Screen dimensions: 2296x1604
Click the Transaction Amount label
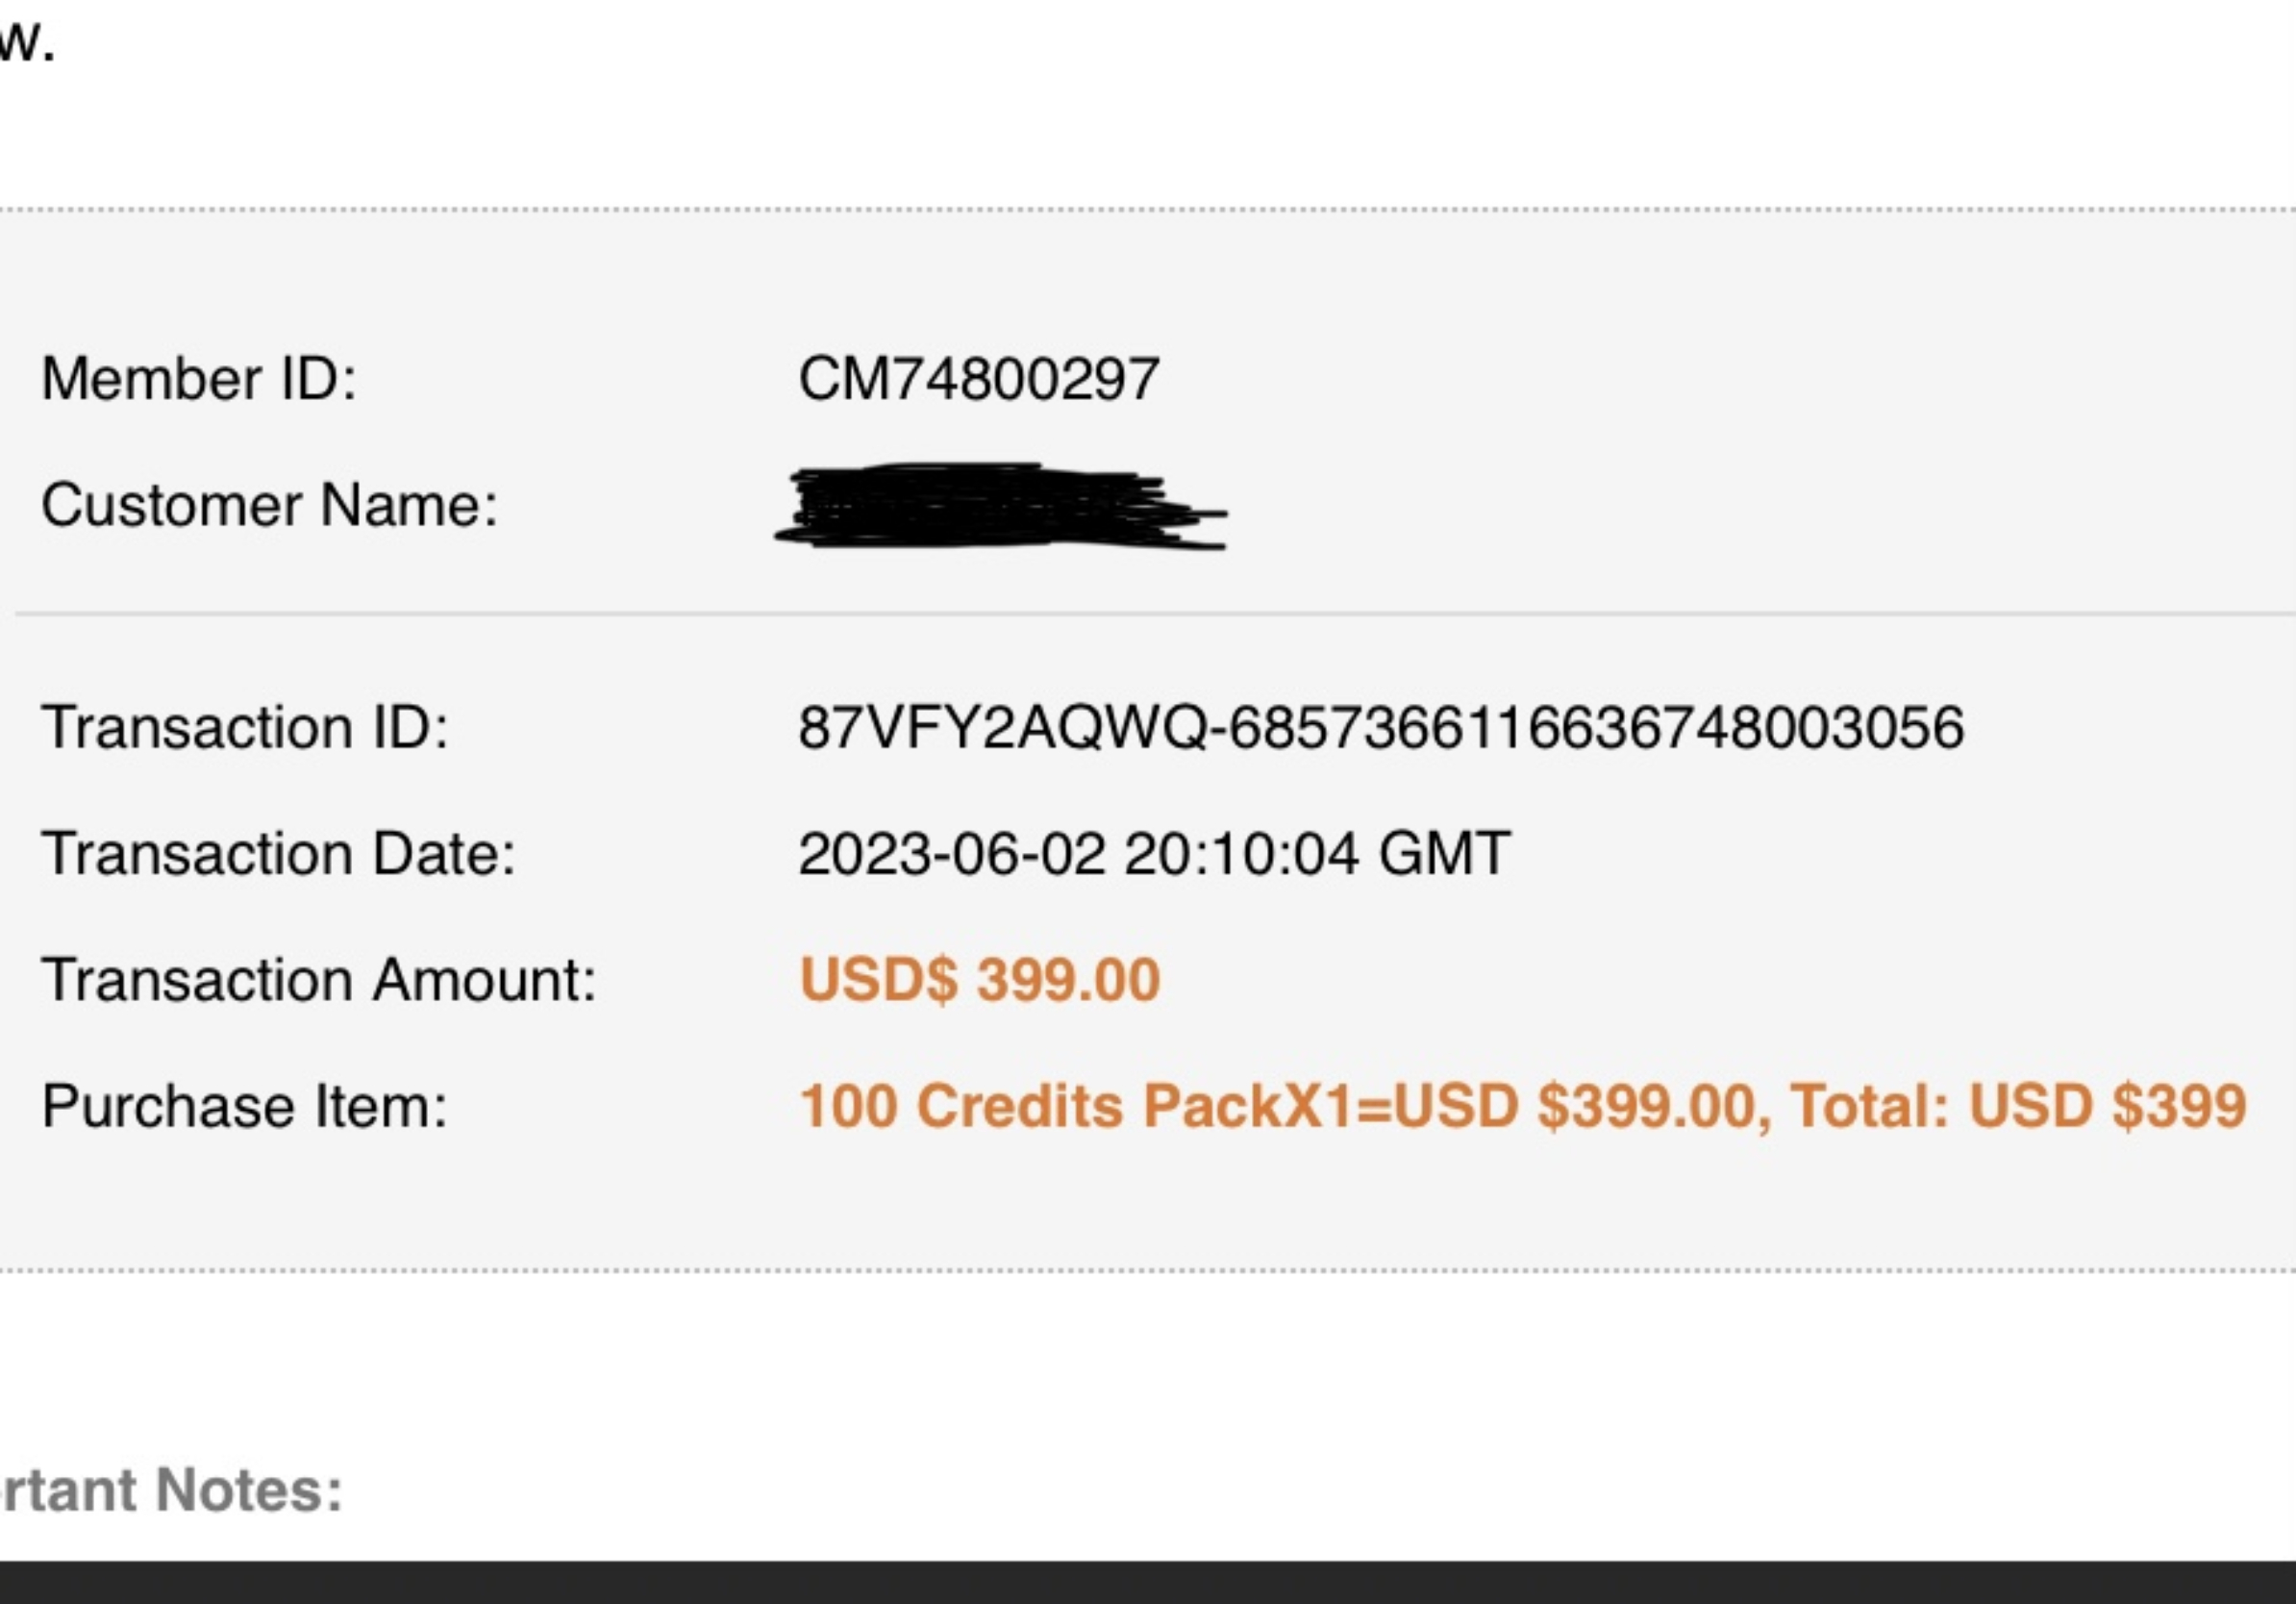tap(318, 980)
